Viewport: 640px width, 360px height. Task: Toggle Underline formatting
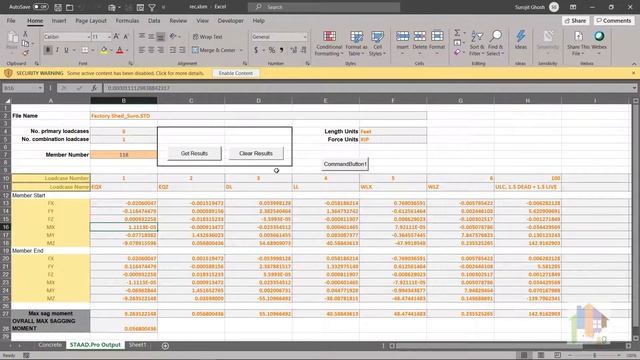66,50
